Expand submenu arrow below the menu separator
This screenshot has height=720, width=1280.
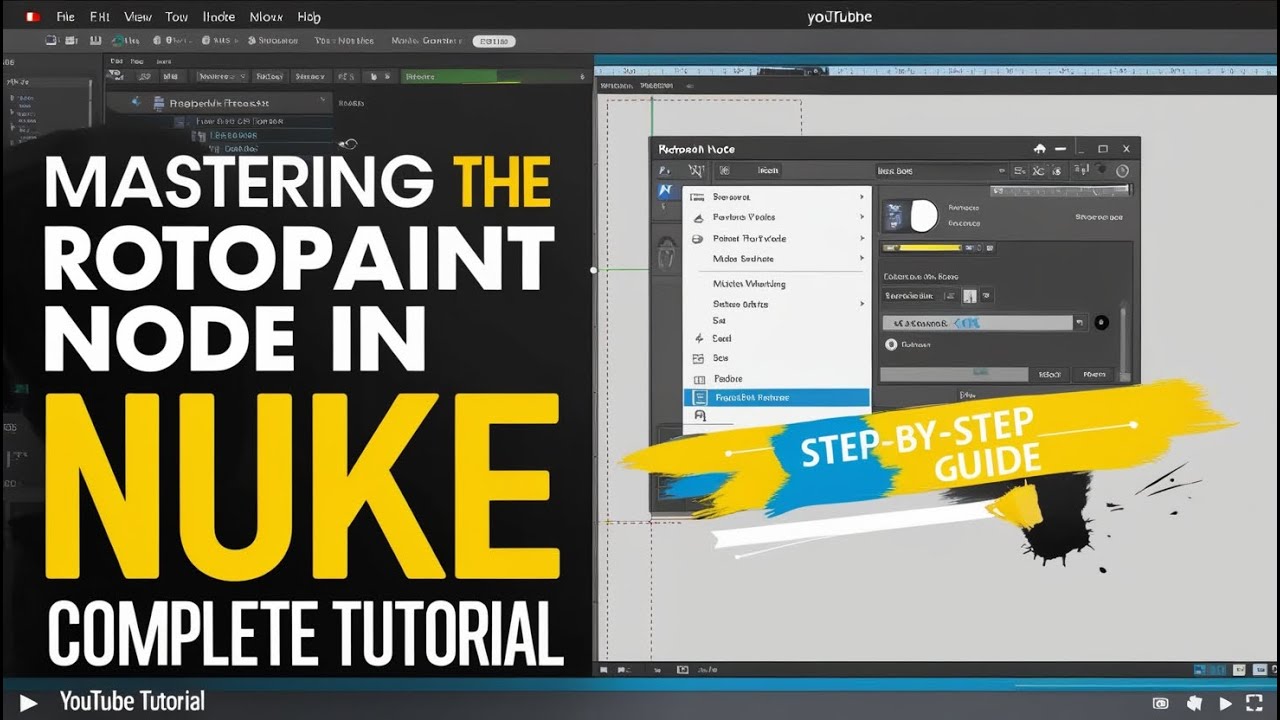(x=862, y=304)
